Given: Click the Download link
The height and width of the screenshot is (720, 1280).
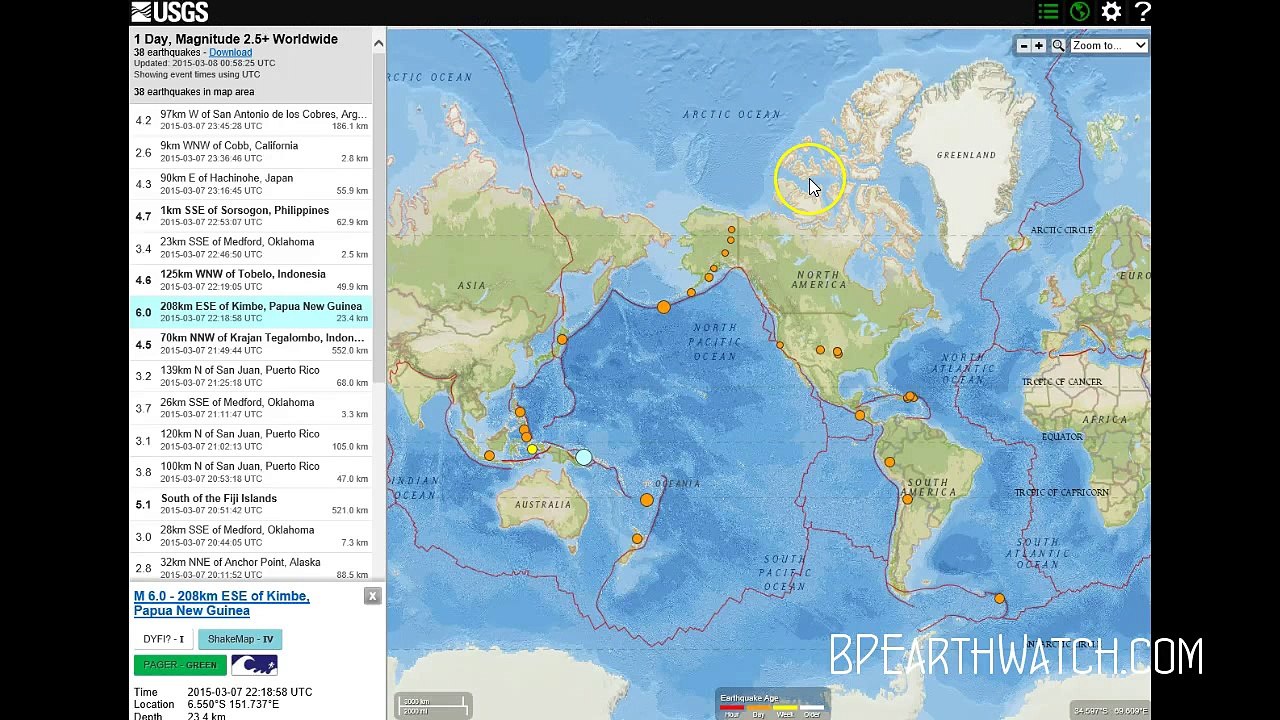Looking at the screenshot, I should 230,52.
